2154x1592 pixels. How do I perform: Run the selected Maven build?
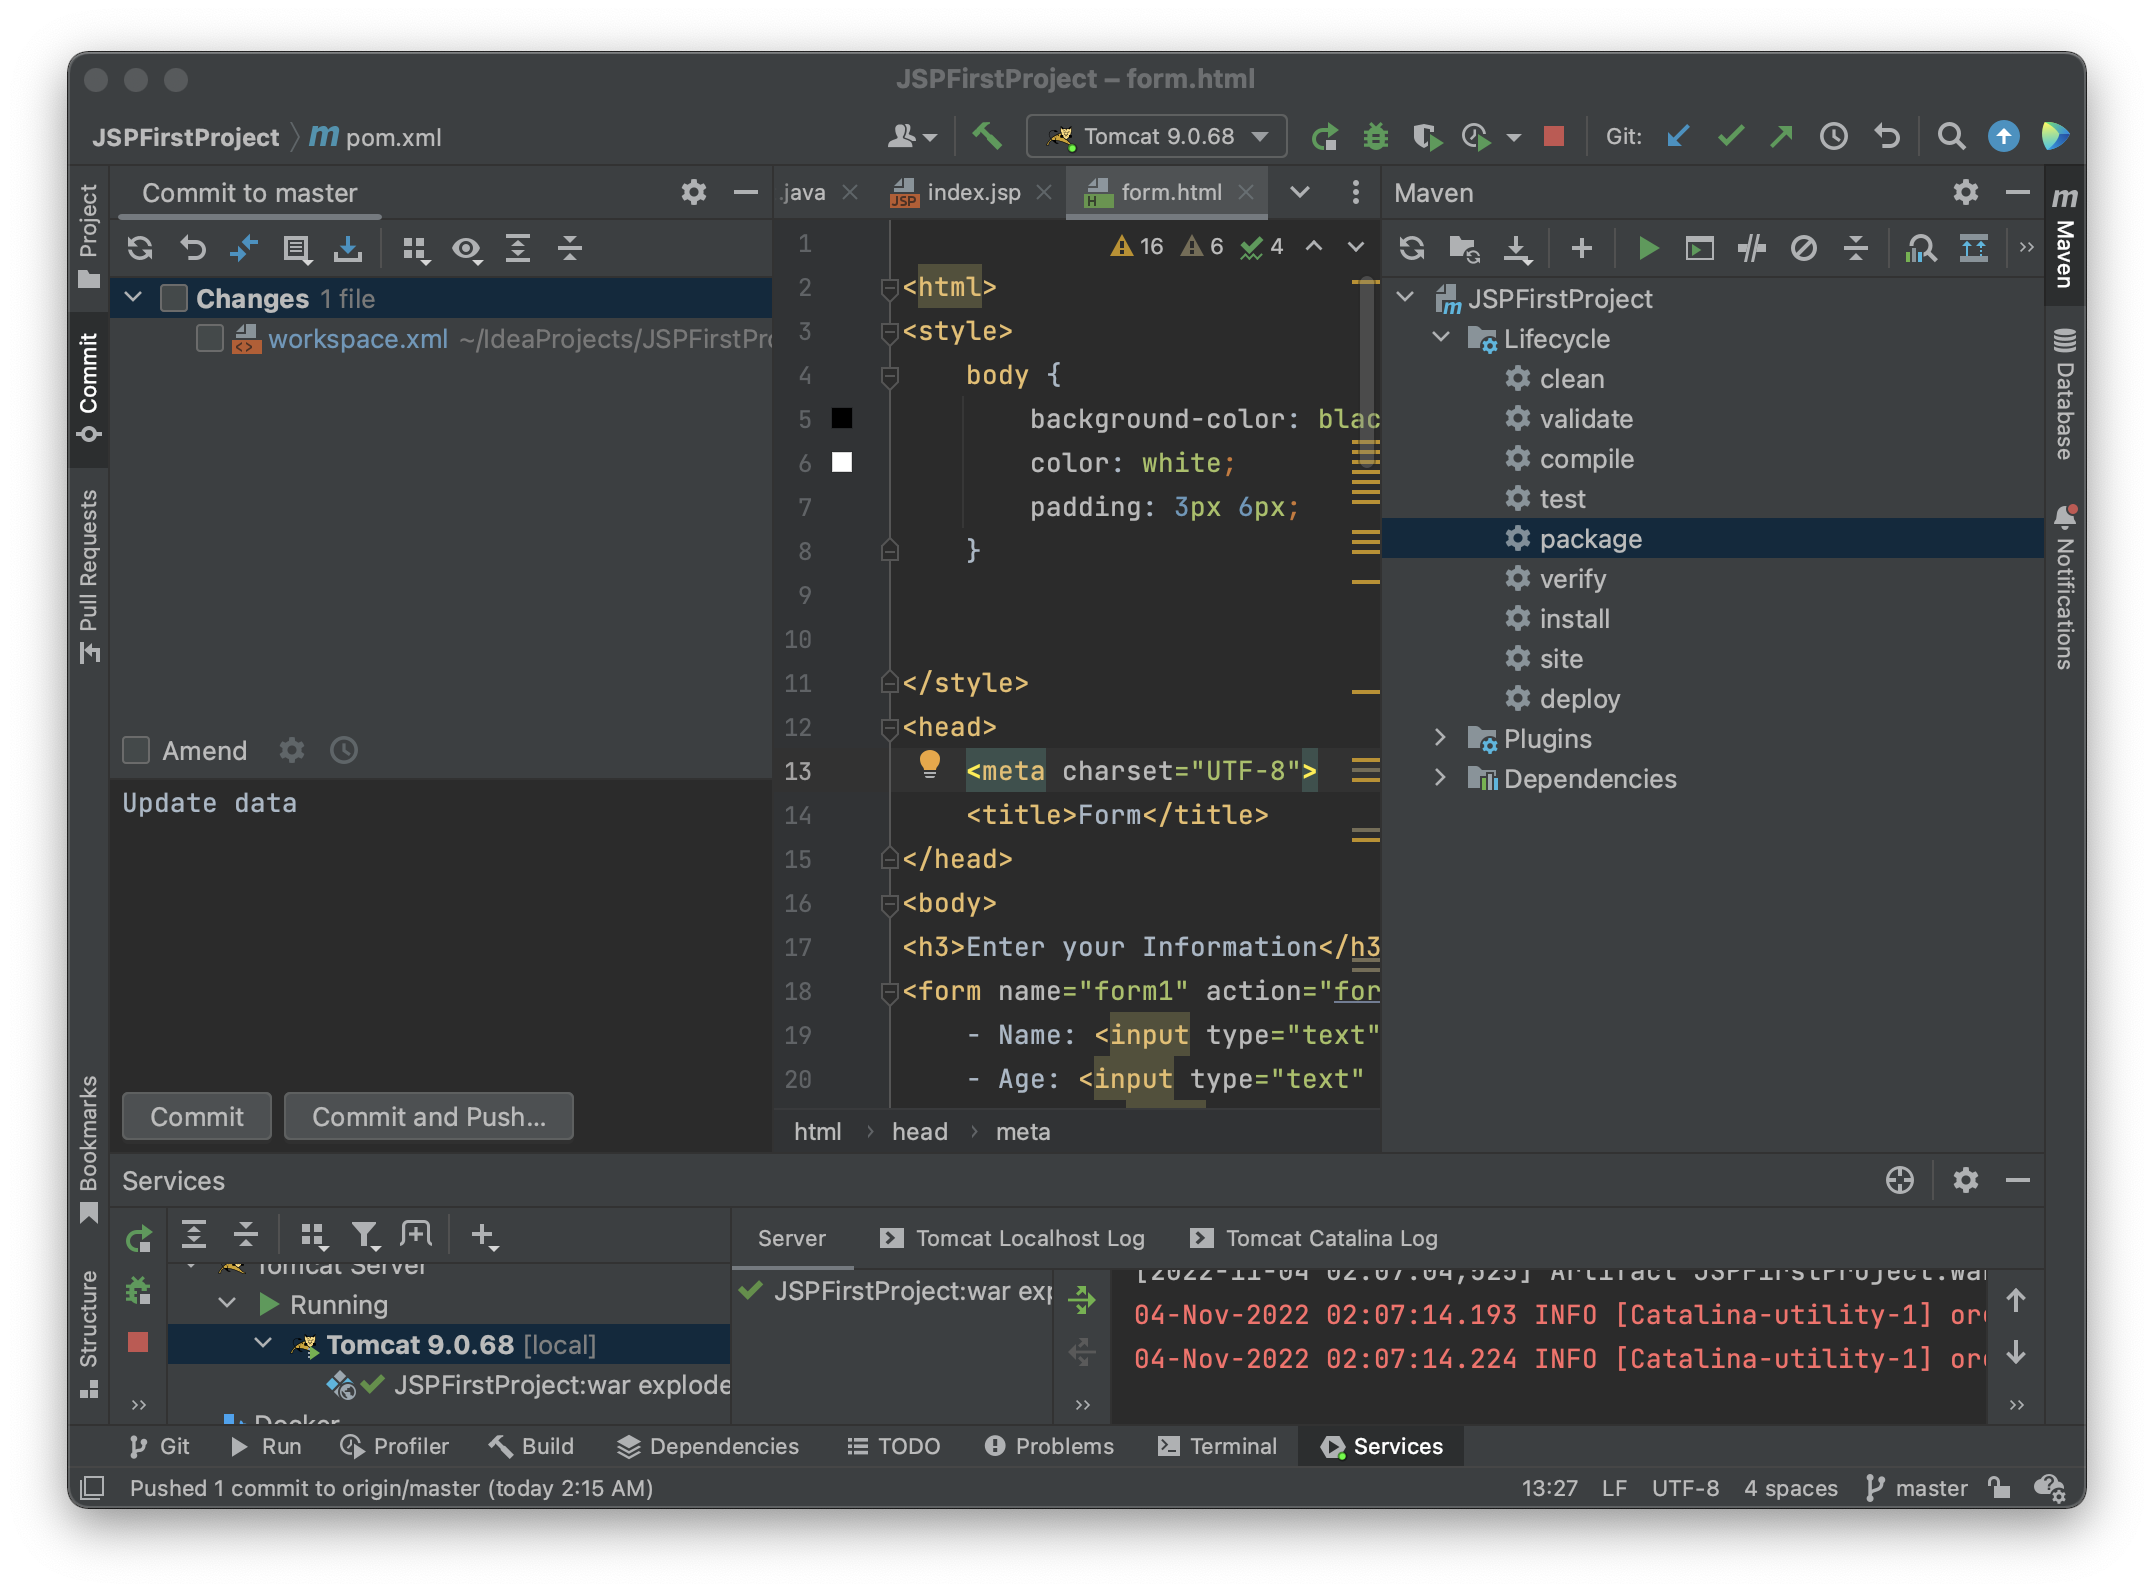click(x=1648, y=248)
